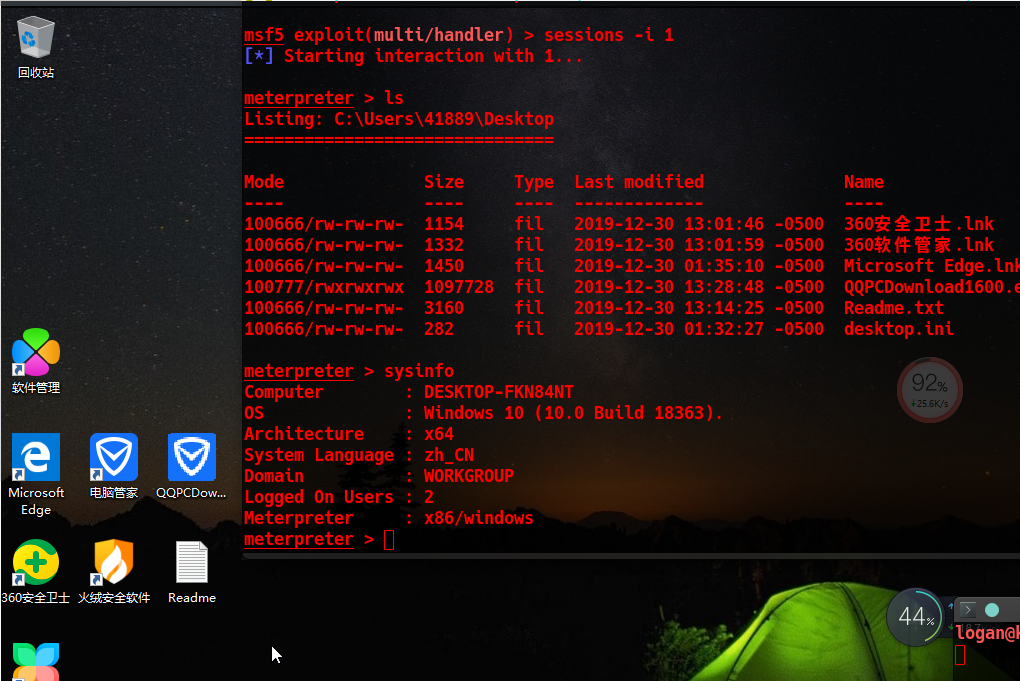Click the 'sysinfo' command text
Viewport: 1020px width, 681px height.
tap(419, 371)
